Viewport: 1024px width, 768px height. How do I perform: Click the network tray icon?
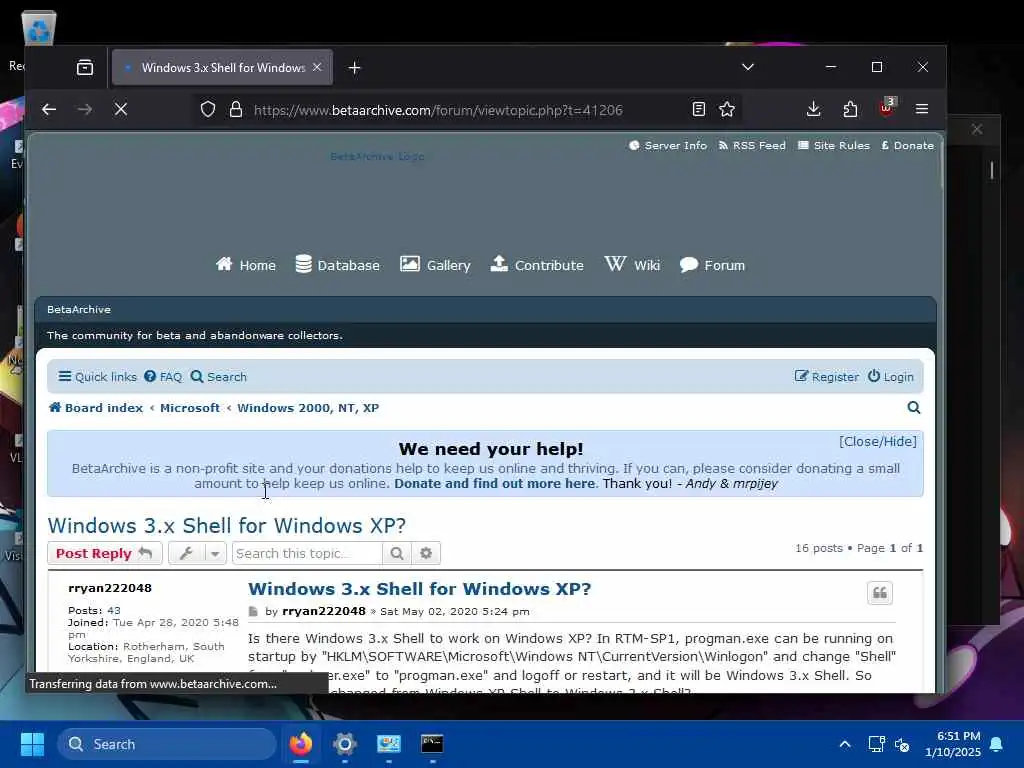pyautogui.click(x=876, y=744)
